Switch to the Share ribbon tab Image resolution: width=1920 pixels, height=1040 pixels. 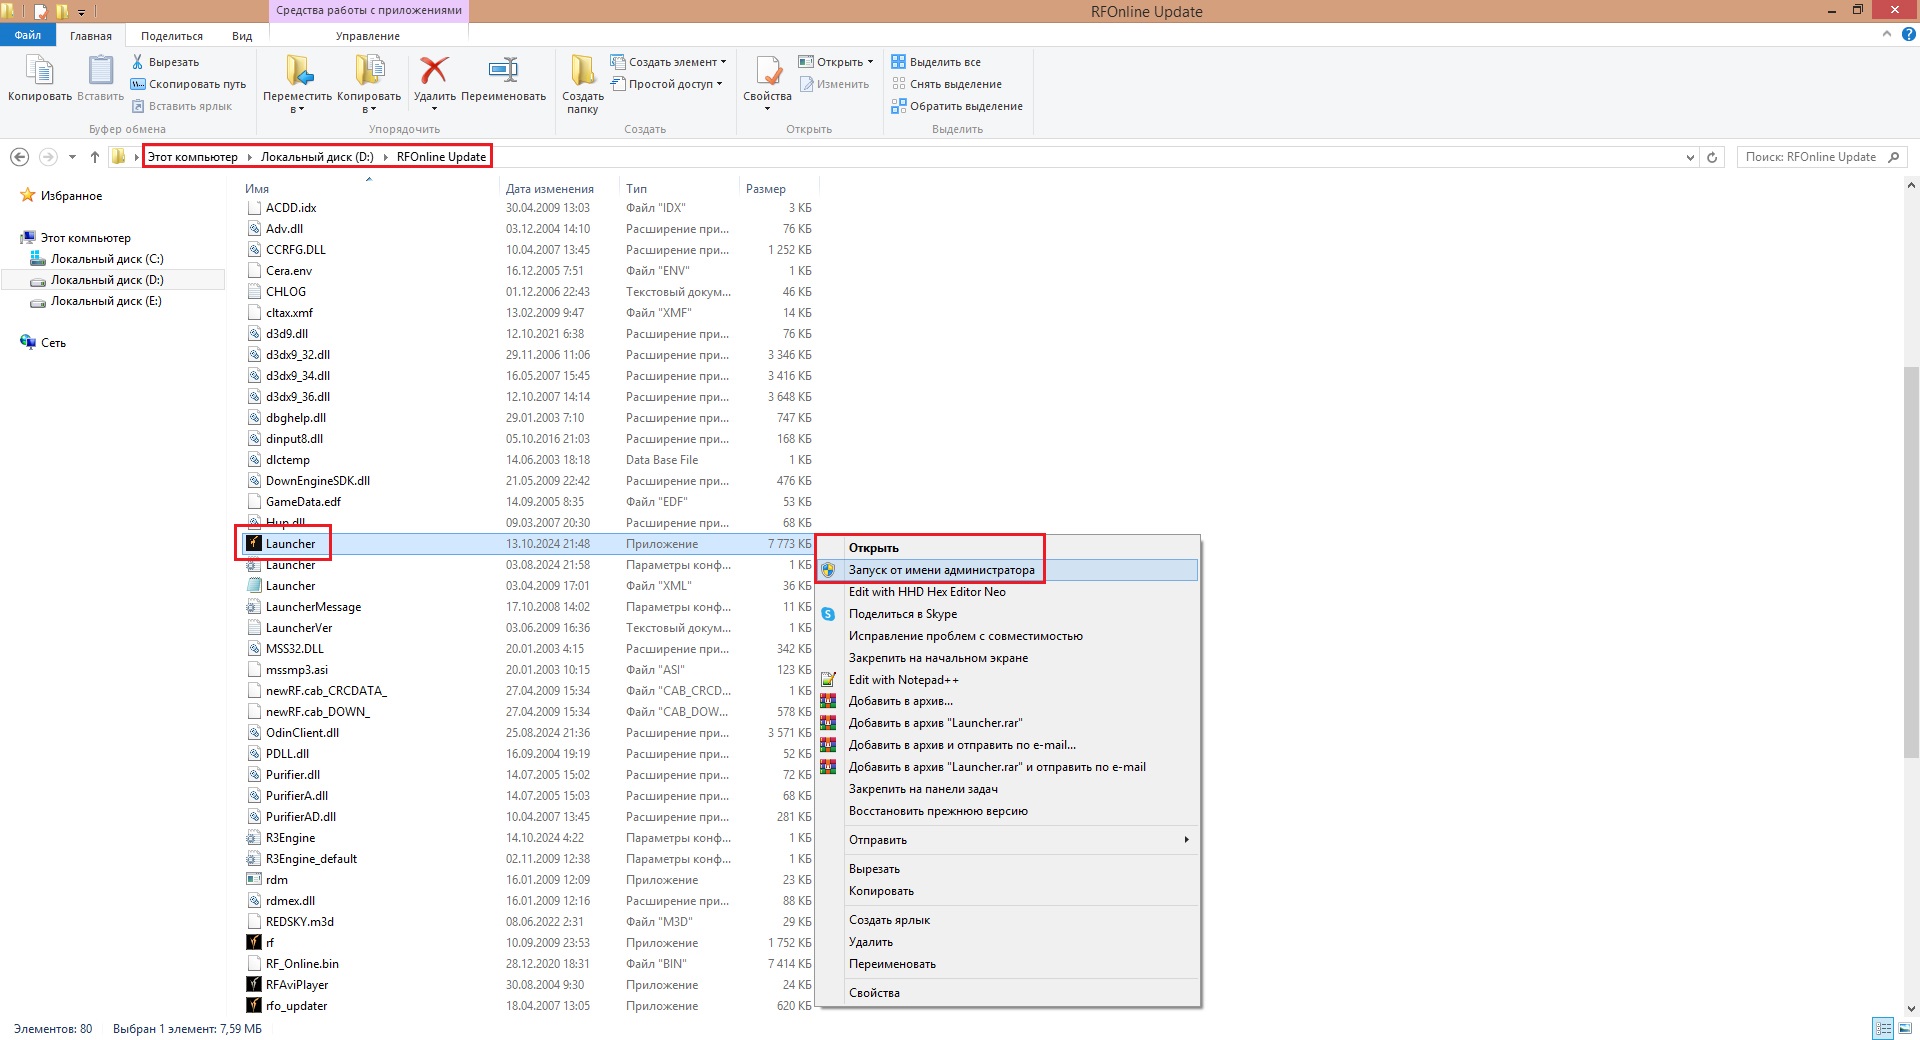[x=172, y=36]
